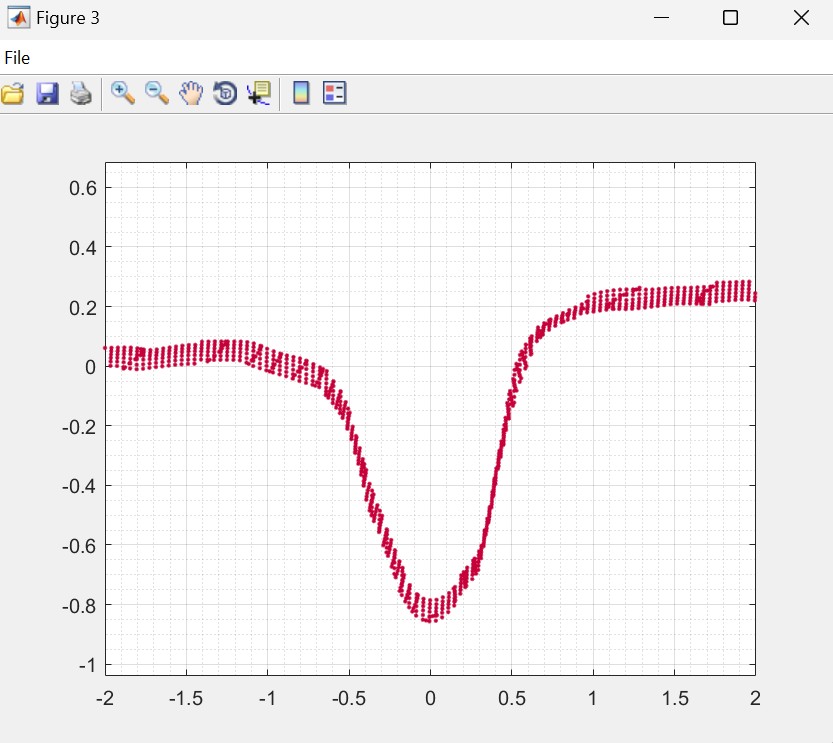Screen dimensions: 833x743
Task: Click the Figure 3 title bar text
Action: click(x=68, y=18)
